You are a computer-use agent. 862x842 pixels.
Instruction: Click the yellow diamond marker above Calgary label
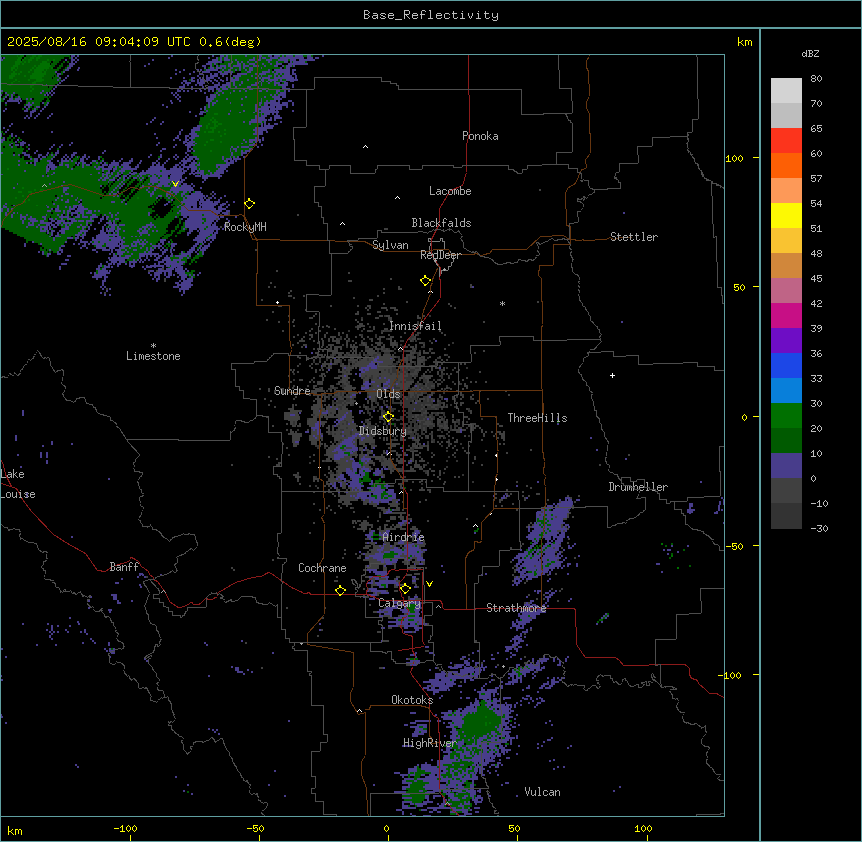[x=405, y=589]
